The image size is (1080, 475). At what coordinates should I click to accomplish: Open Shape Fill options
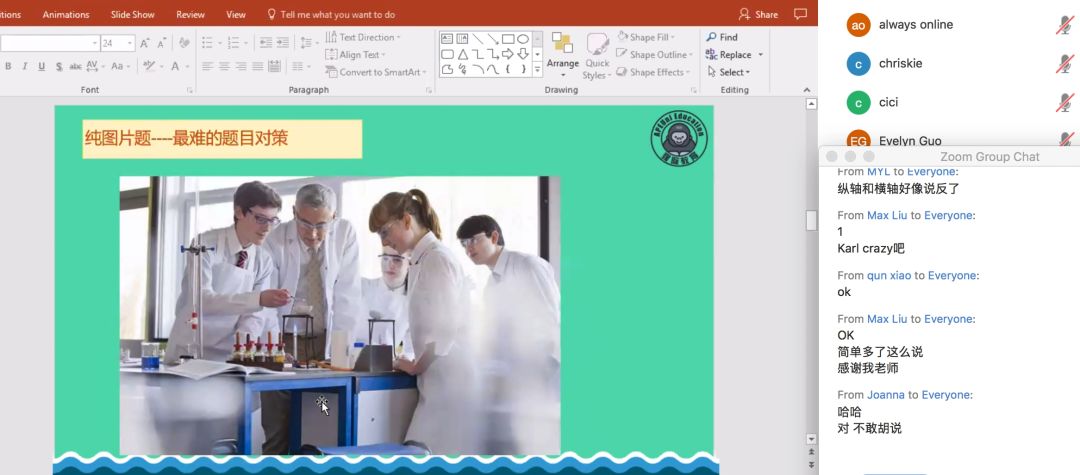[x=647, y=37]
